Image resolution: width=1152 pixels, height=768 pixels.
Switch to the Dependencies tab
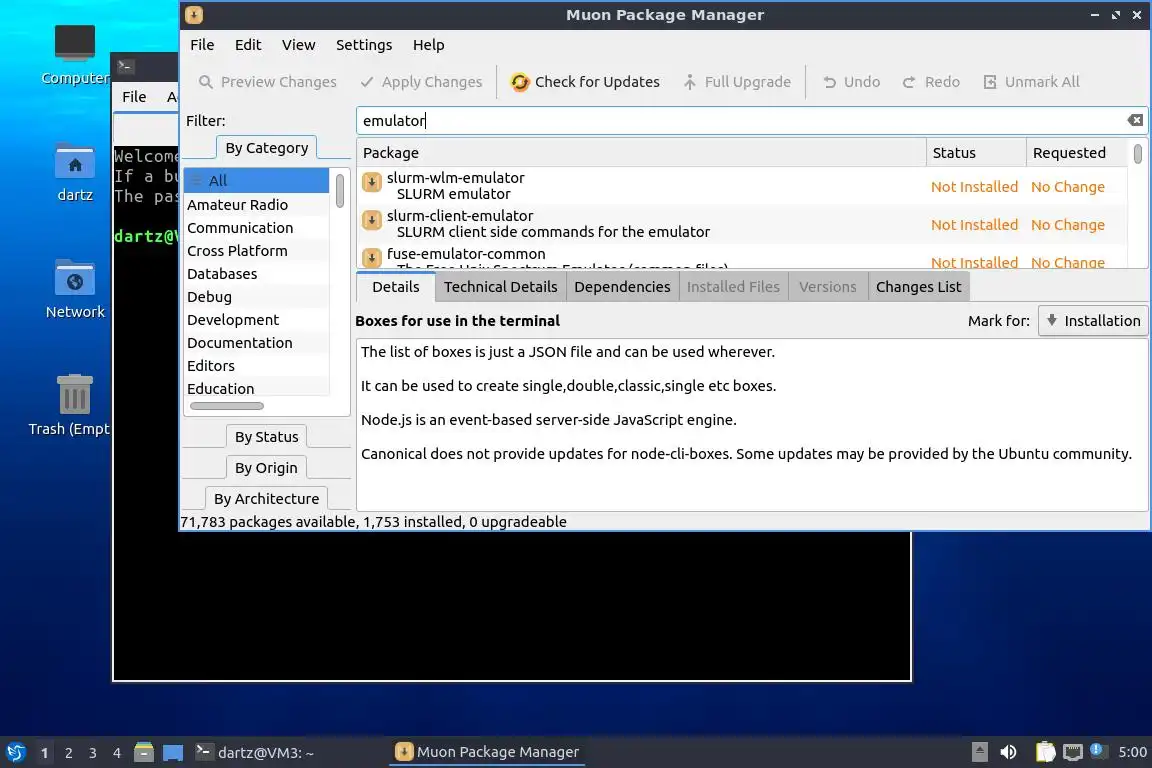pos(622,287)
